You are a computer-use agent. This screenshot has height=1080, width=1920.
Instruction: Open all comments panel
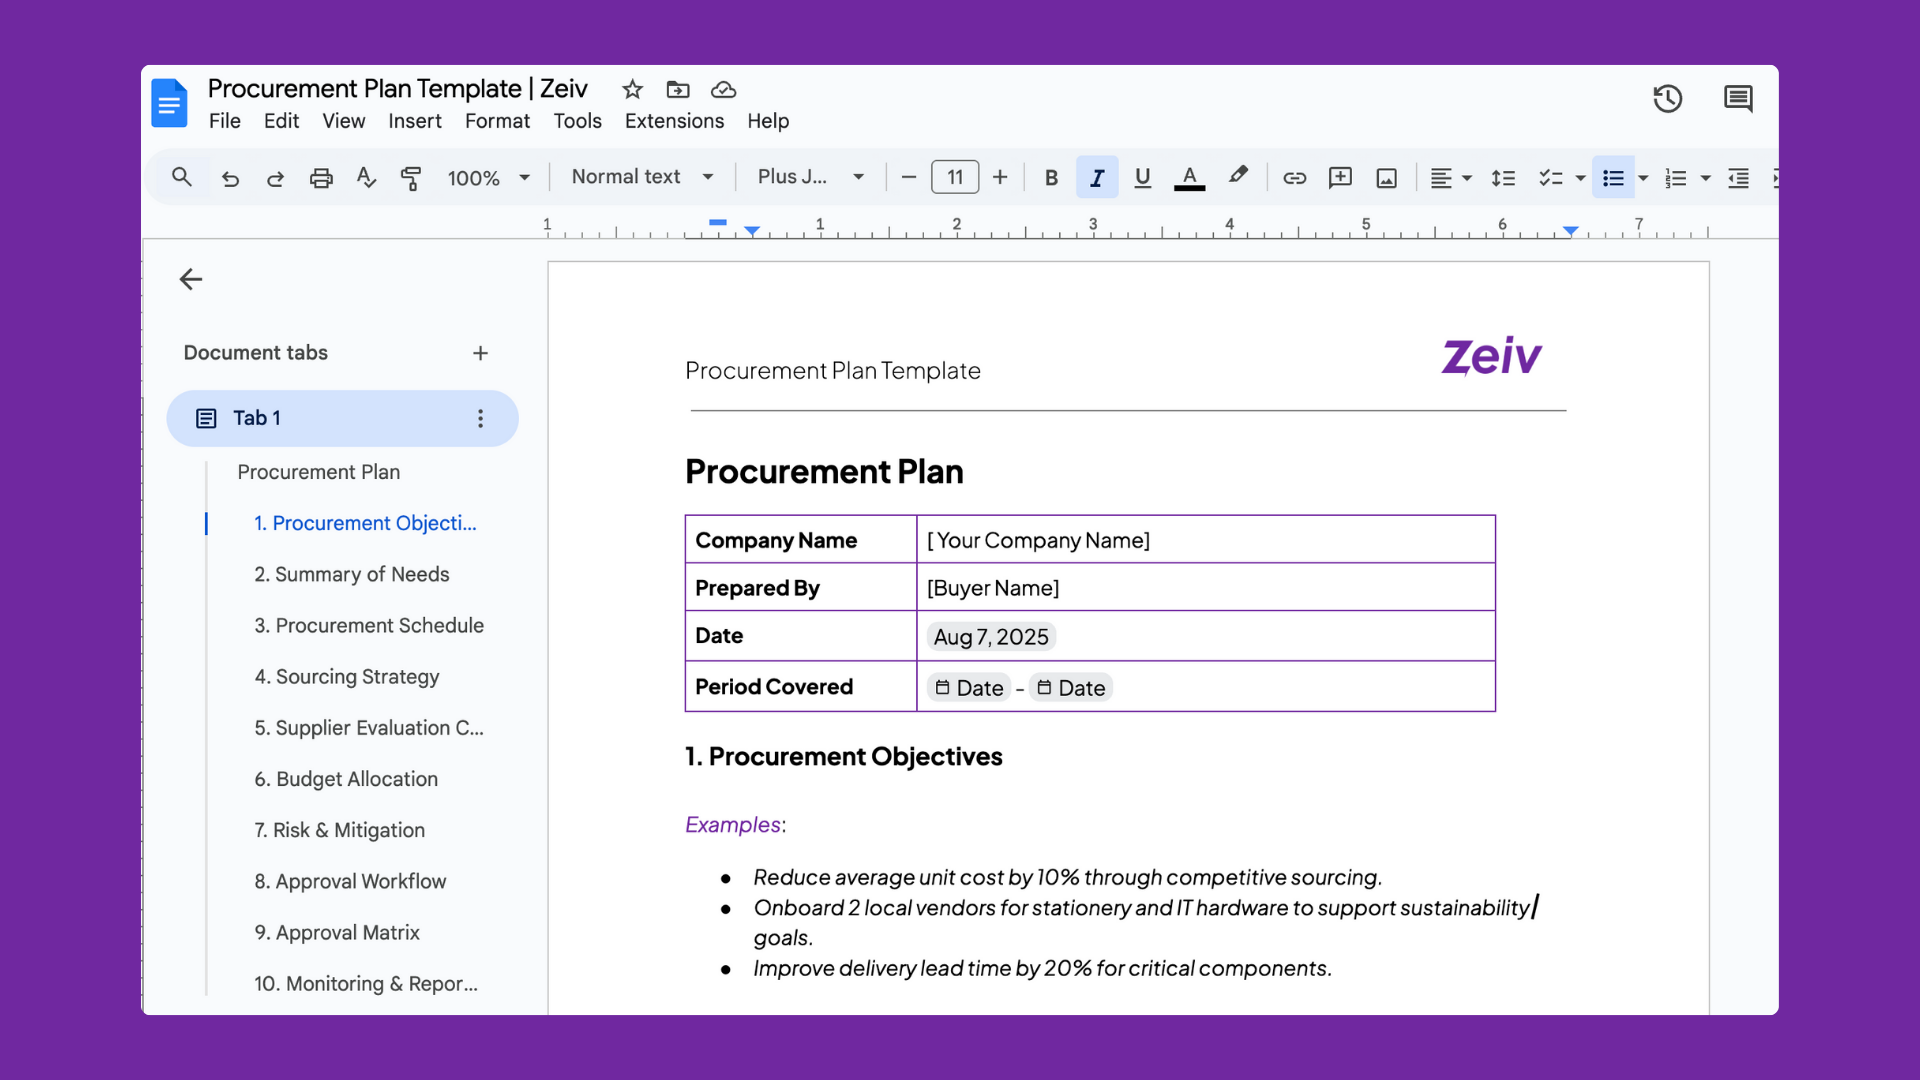[x=1738, y=99]
